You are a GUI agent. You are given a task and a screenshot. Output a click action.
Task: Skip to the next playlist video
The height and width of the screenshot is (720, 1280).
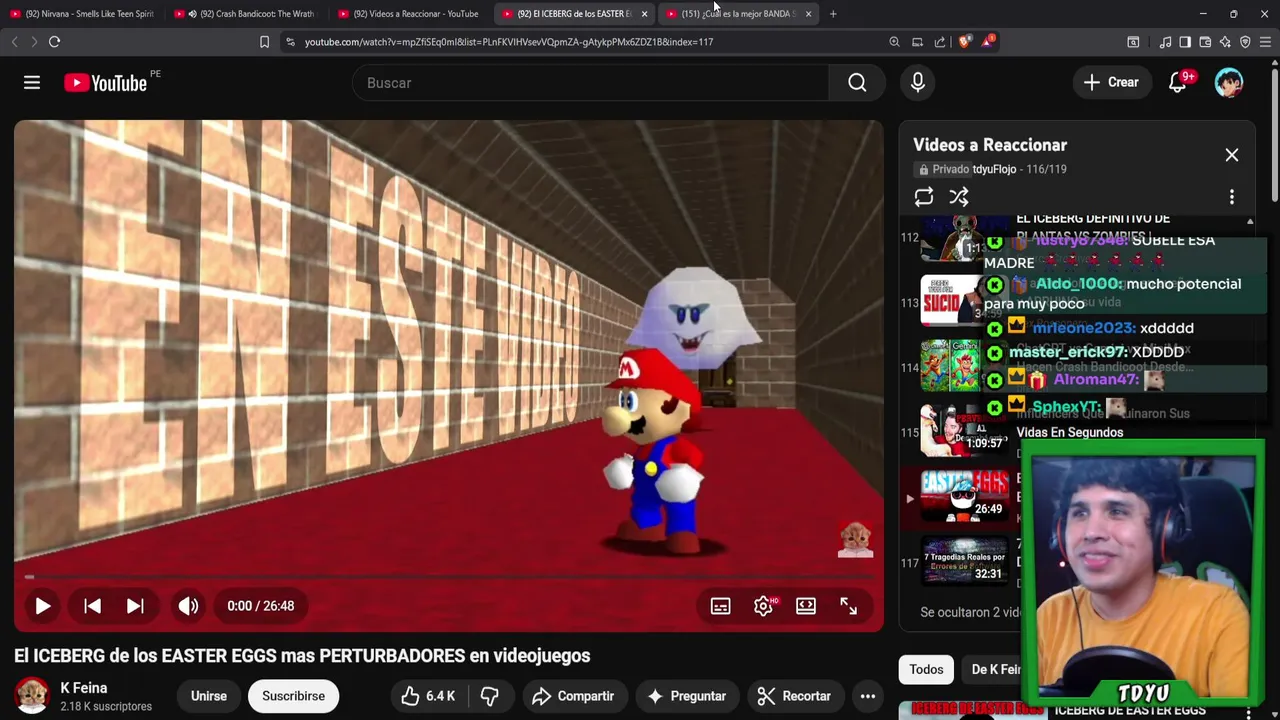point(135,606)
